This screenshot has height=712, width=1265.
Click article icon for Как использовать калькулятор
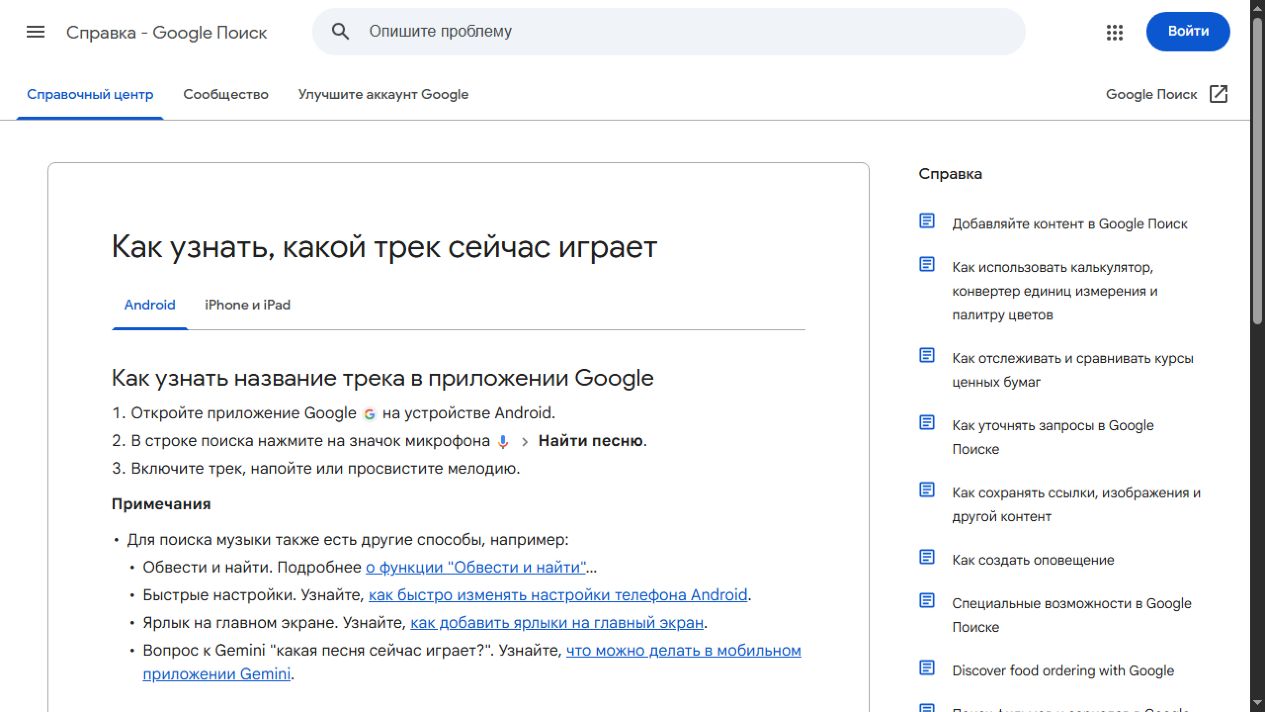927,265
